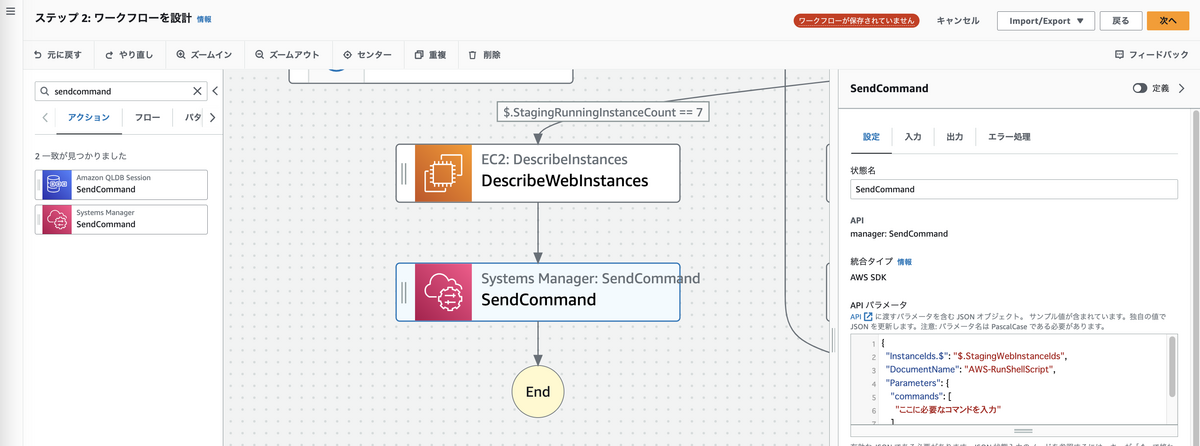Move the action tabs right with arrow
The width and height of the screenshot is (1200, 446).
pyautogui.click(x=211, y=118)
